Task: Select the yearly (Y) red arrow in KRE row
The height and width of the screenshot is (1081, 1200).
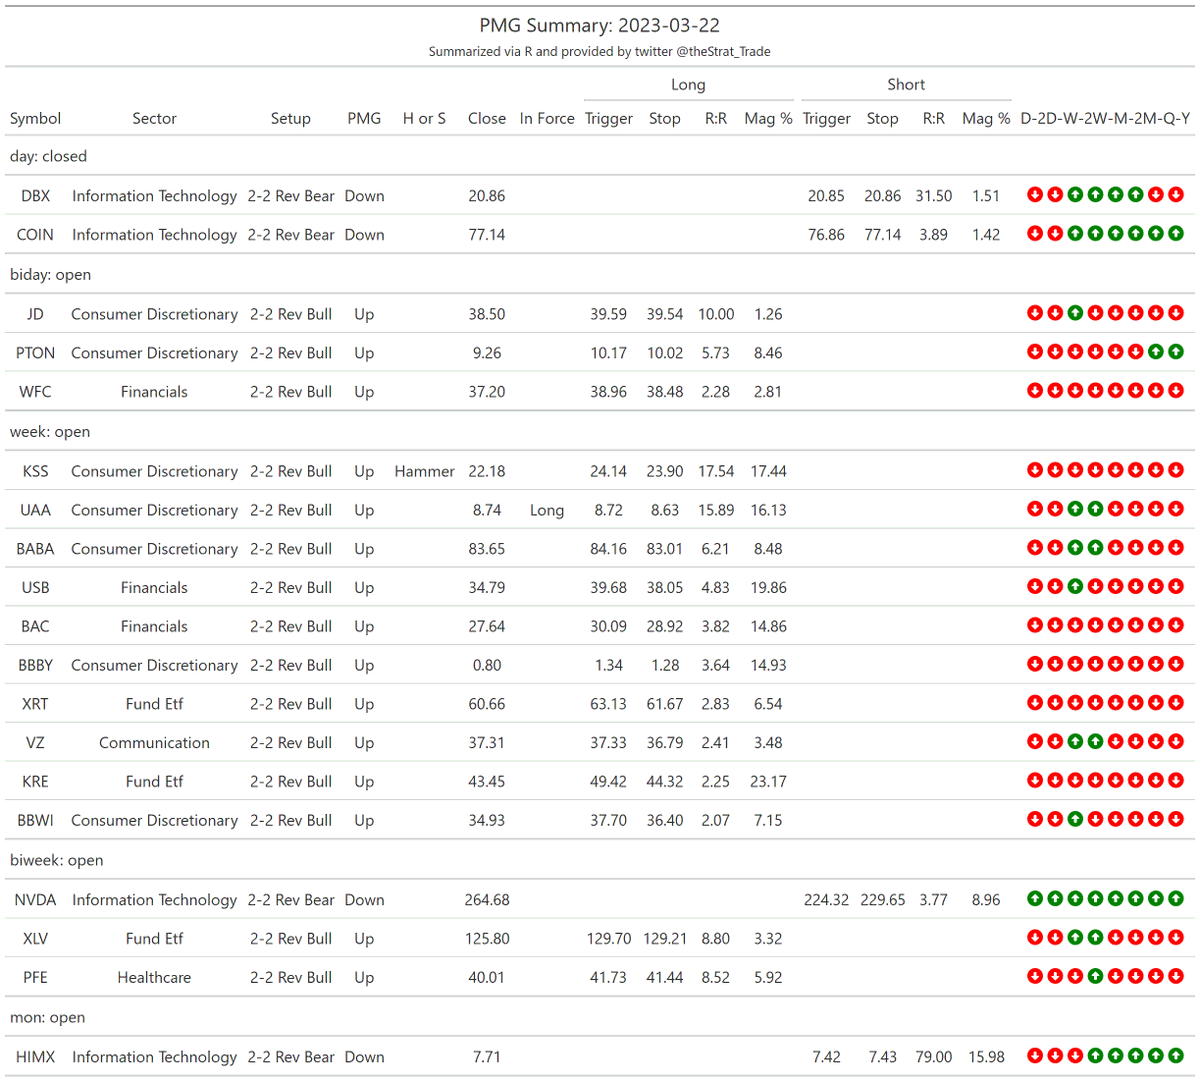Action: click(x=1176, y=780)
